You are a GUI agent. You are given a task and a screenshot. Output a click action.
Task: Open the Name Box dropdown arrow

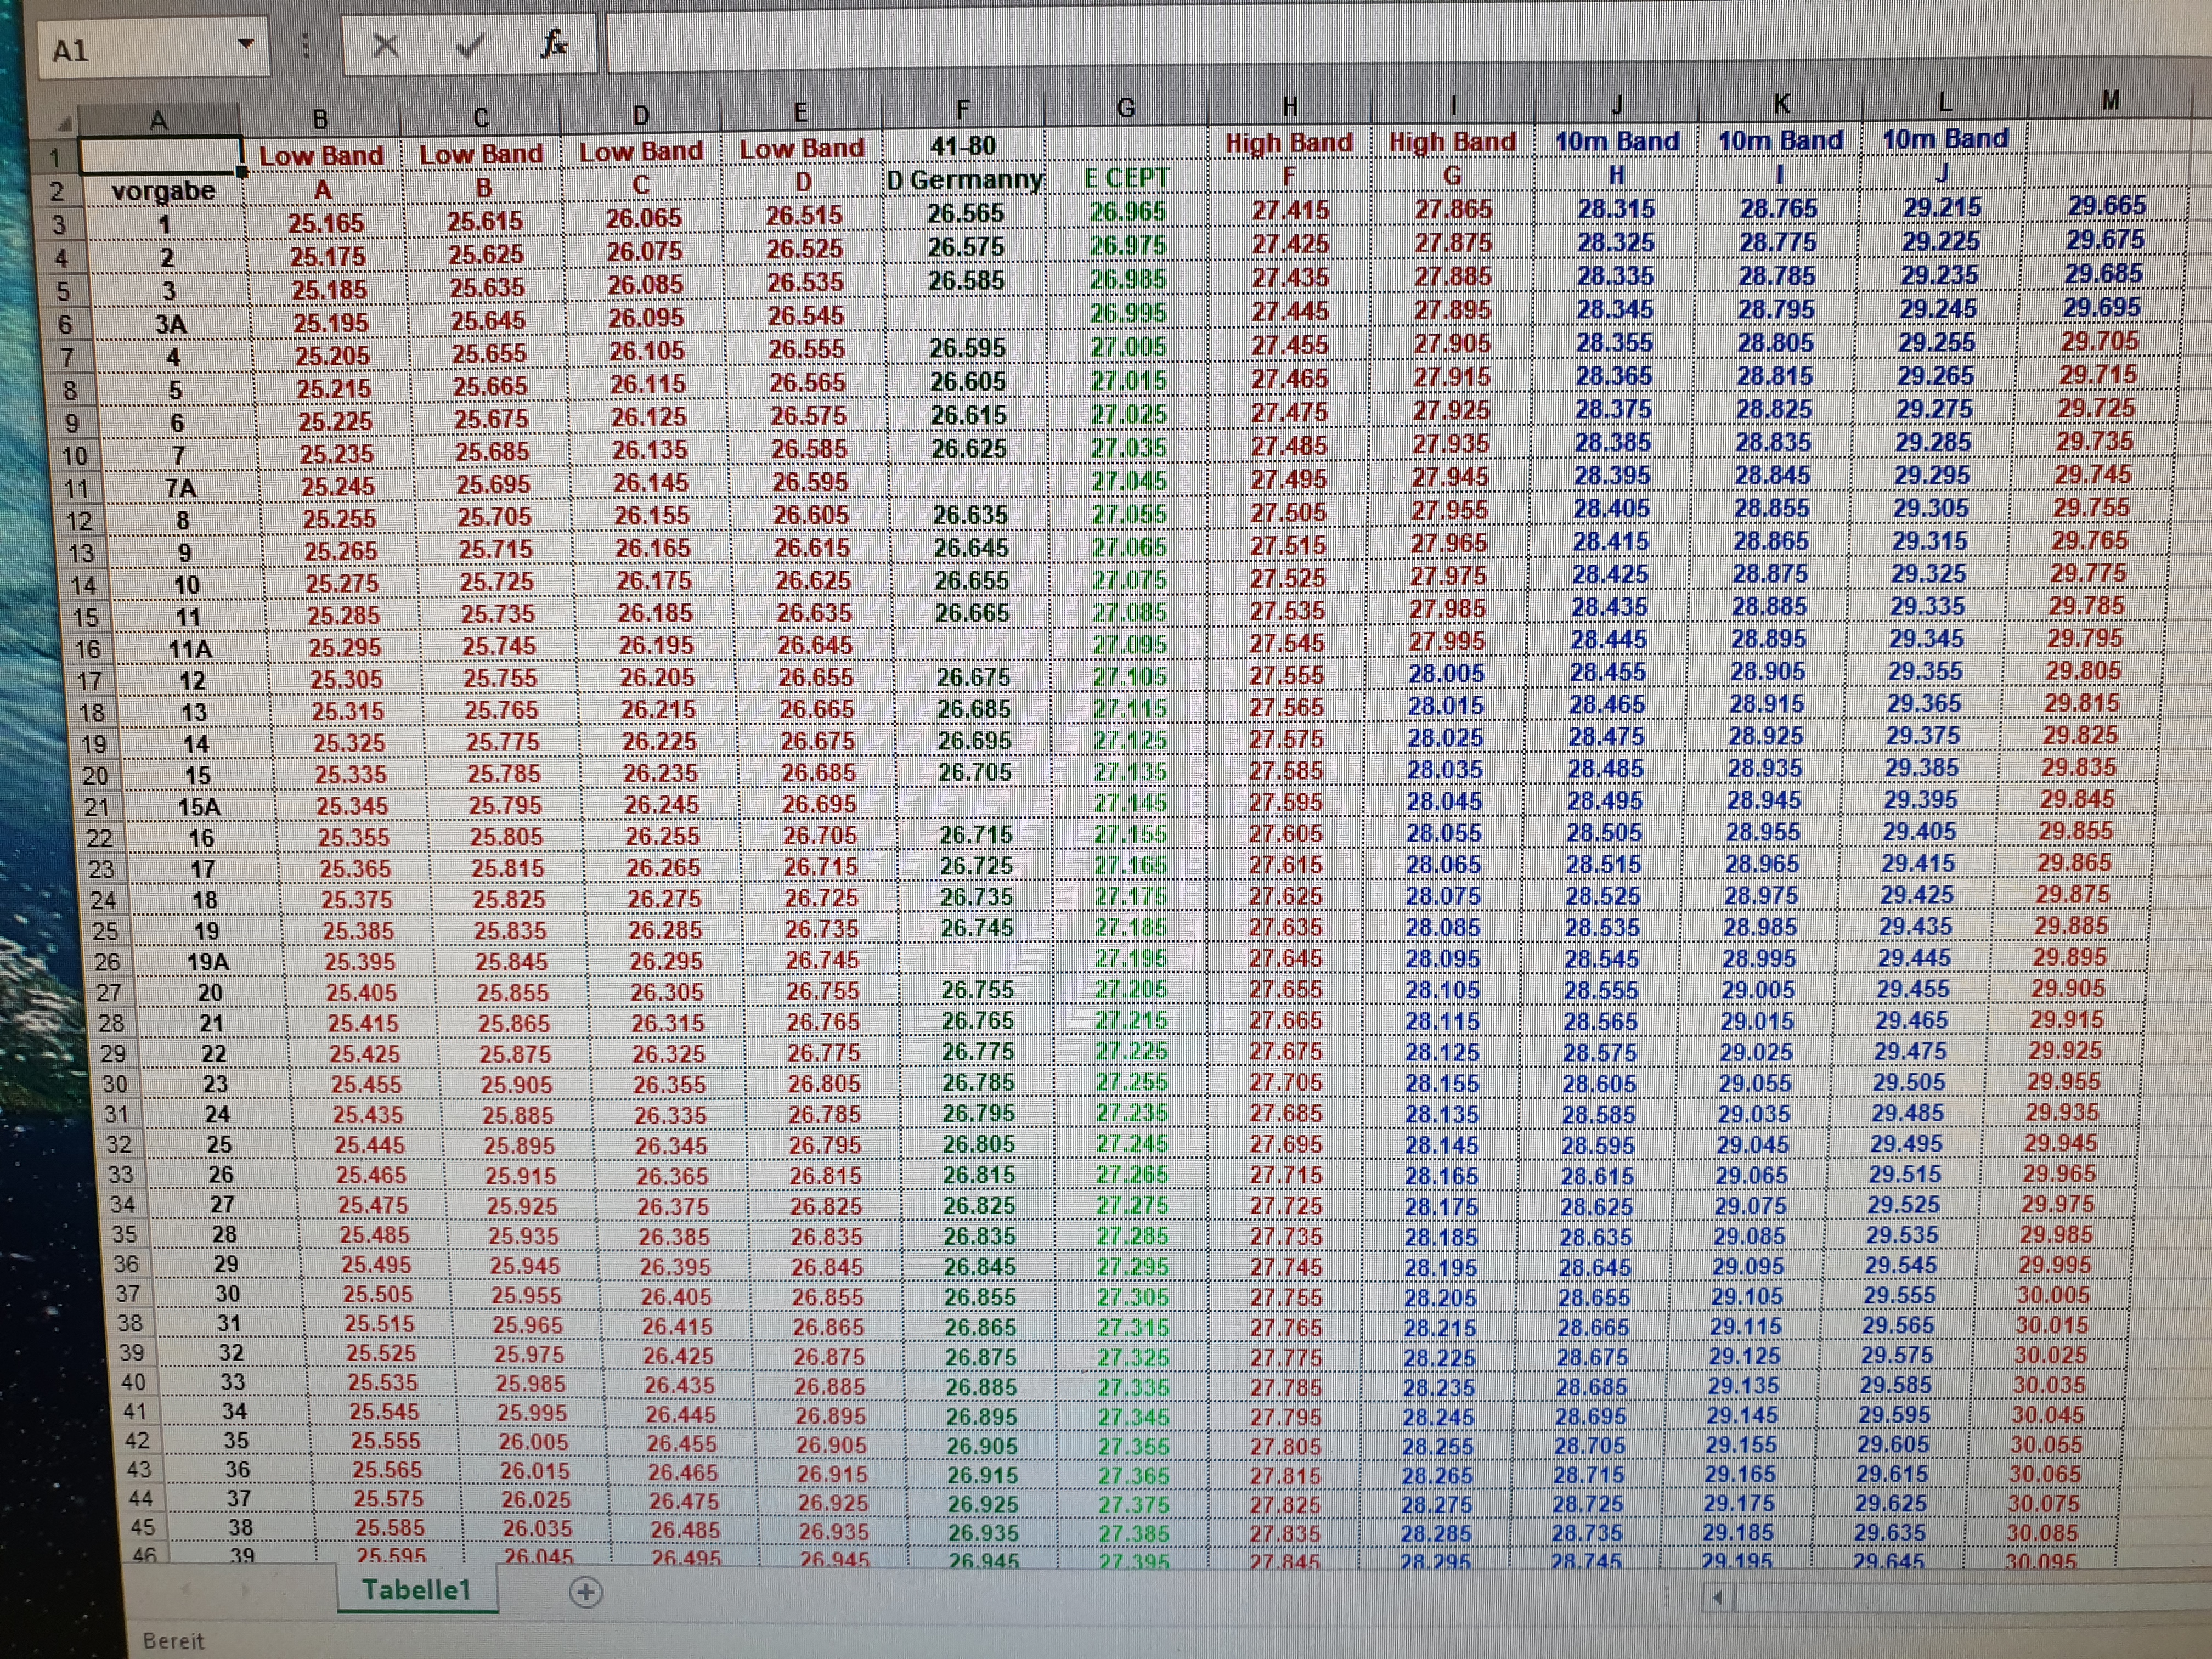click(x=245, y=45)
